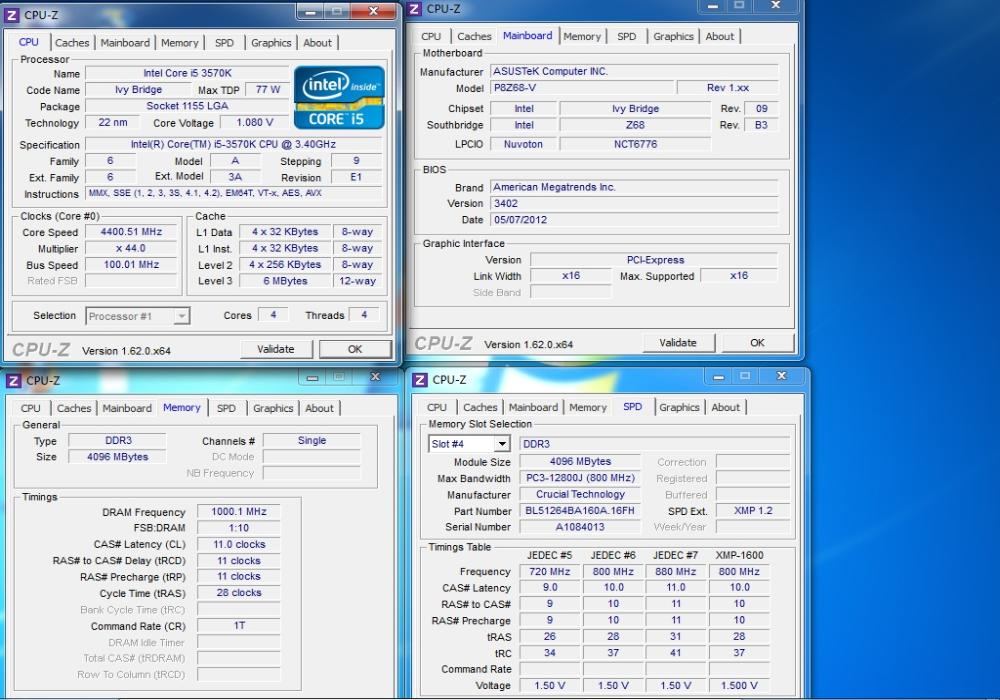Open Graphics tab in the Mainboard window
This screenshot has height=700, width=1000.
pos(673,36)
